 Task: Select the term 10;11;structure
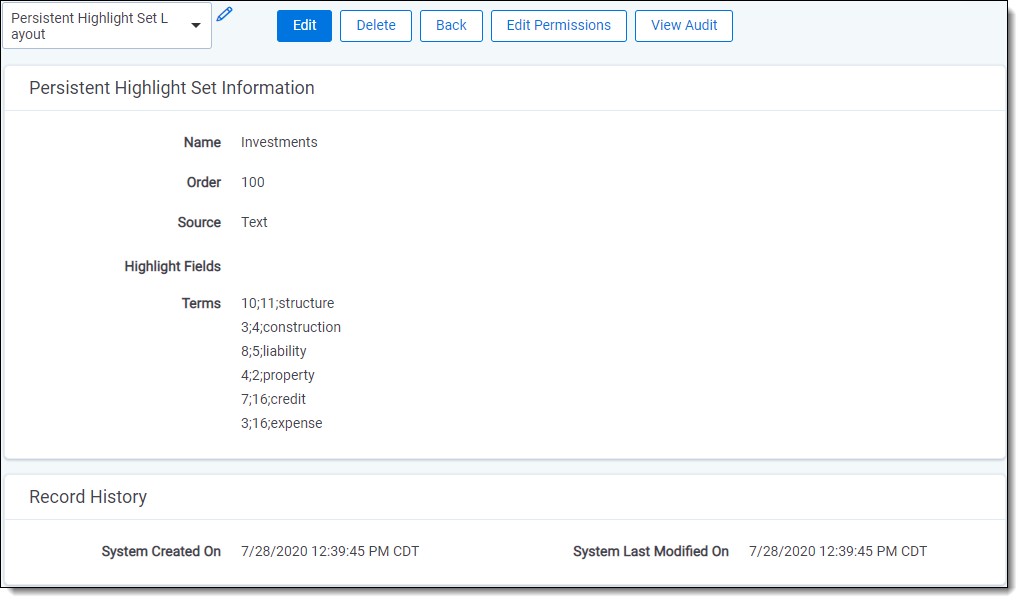click(287, 303)
